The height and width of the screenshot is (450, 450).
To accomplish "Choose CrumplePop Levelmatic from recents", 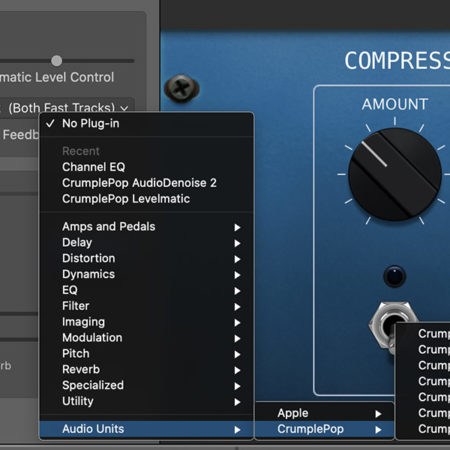I will point(146,199).
